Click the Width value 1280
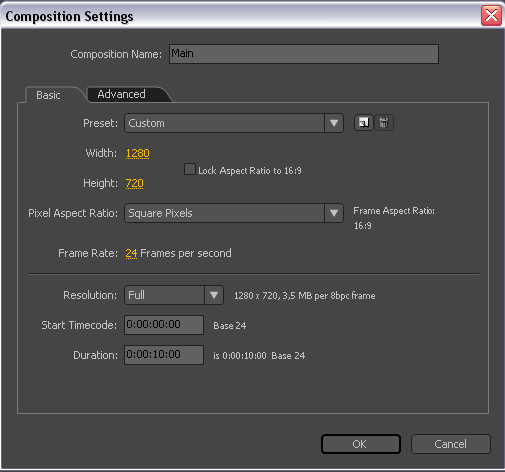The width and height of the screenshot is (505, 472). (137, 153)
